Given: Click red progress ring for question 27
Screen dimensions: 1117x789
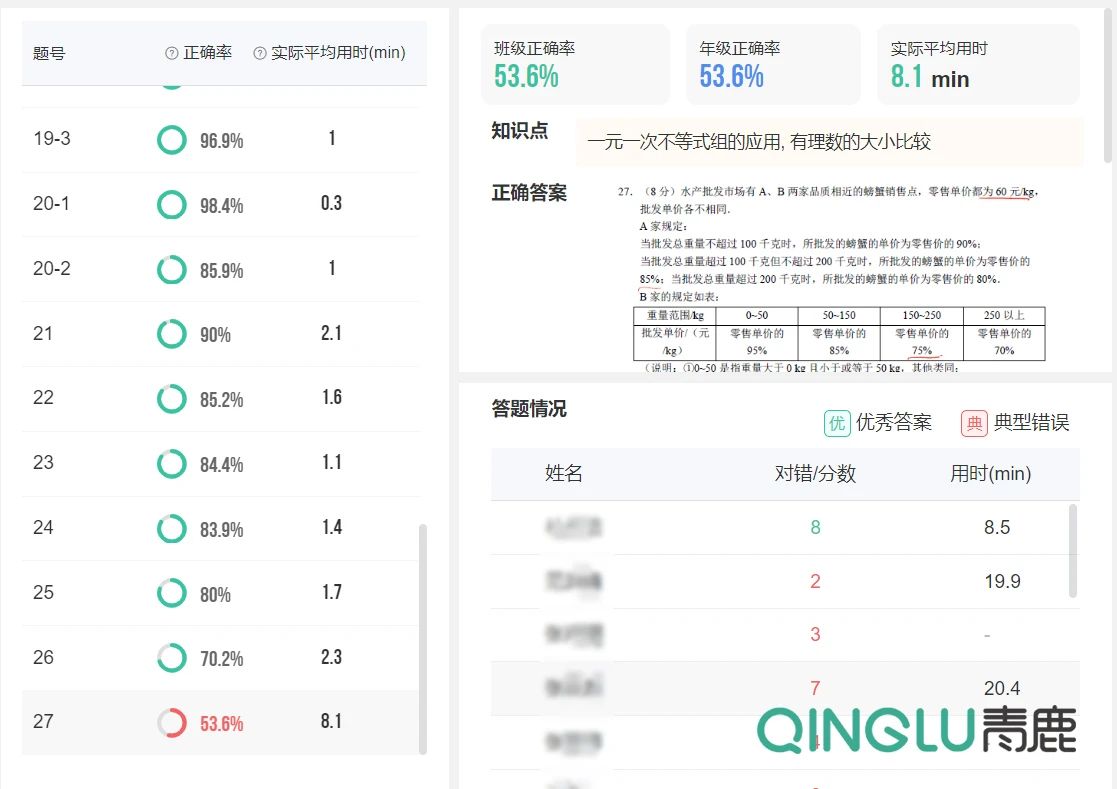Looking at the screenshot, I should [x=172, y=723].
